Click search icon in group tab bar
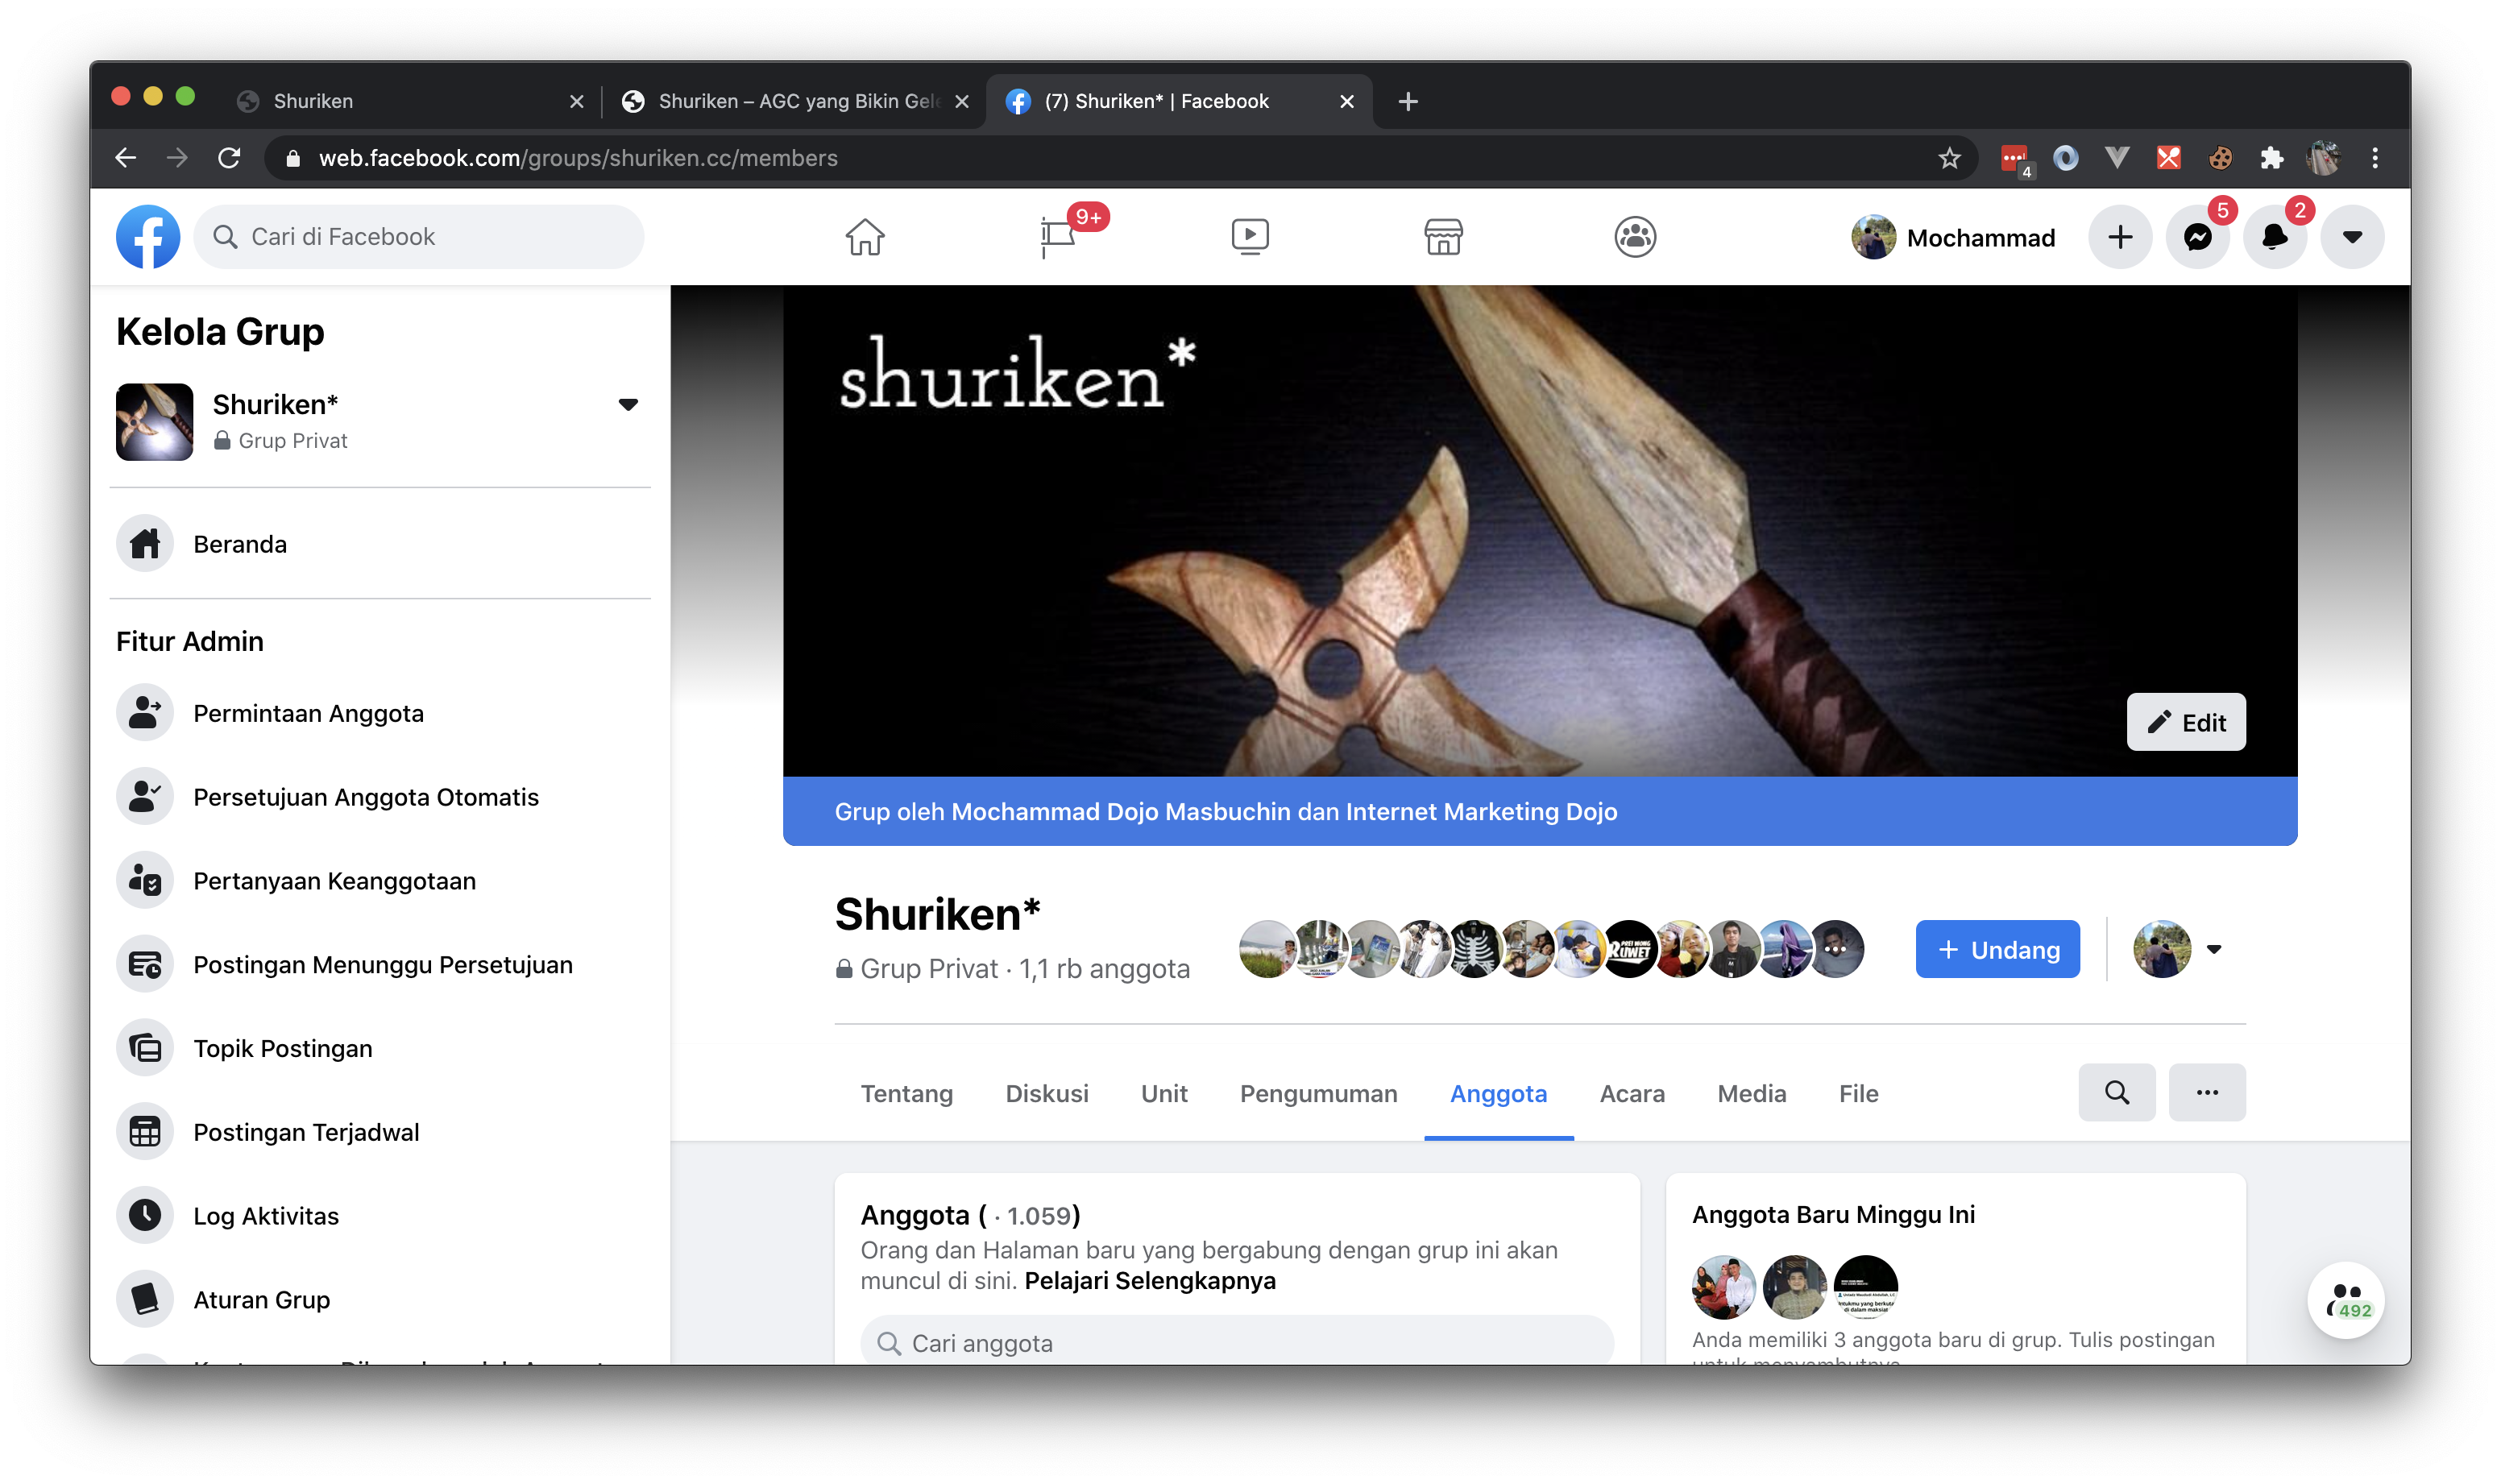Screen dimensions: 2501x1484 click(2115, 1092)
